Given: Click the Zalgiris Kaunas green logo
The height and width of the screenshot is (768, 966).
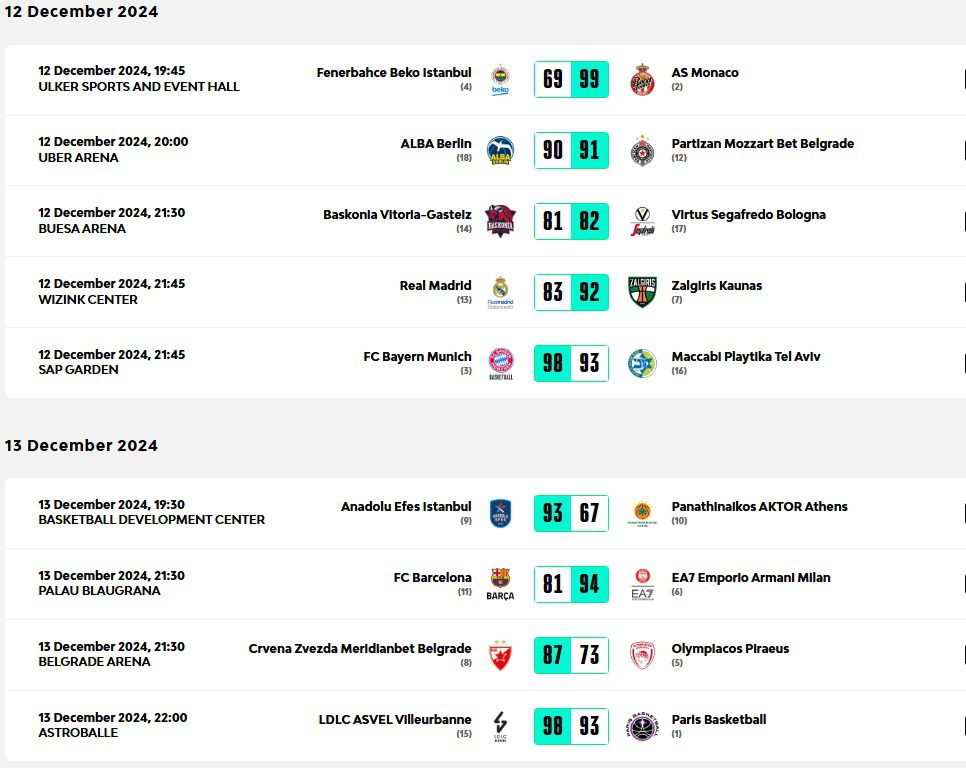Looking at the screenshot, I should 642,292.
